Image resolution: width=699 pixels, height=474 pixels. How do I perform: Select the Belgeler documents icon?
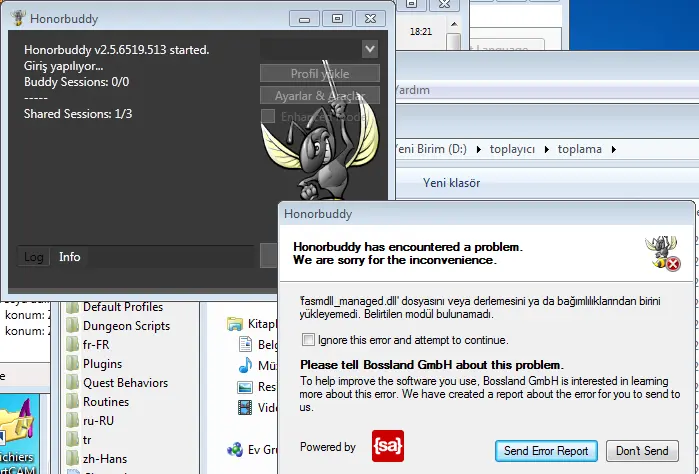[245, 344]
